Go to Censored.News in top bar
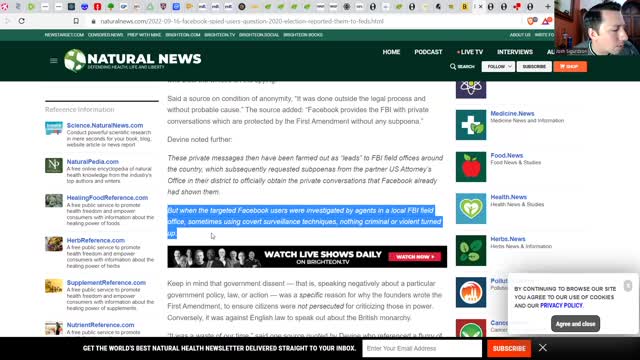 tap(105, 35)
